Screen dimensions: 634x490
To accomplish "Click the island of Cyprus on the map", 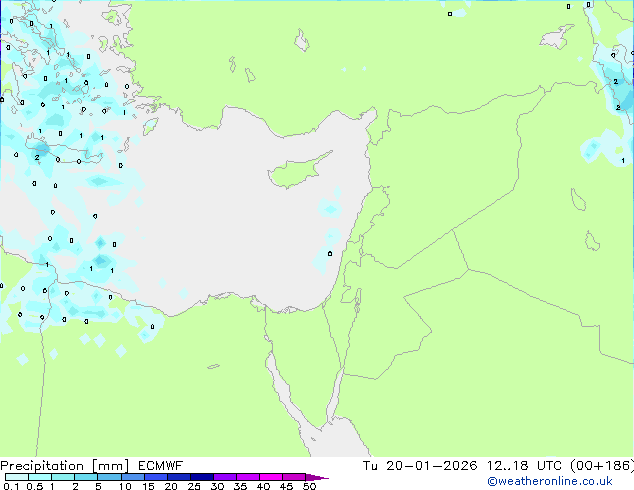I will pos(295,172).
